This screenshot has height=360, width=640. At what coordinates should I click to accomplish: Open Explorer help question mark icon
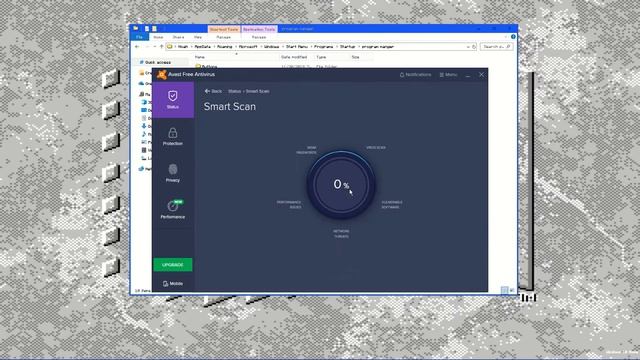pos(513,37)
